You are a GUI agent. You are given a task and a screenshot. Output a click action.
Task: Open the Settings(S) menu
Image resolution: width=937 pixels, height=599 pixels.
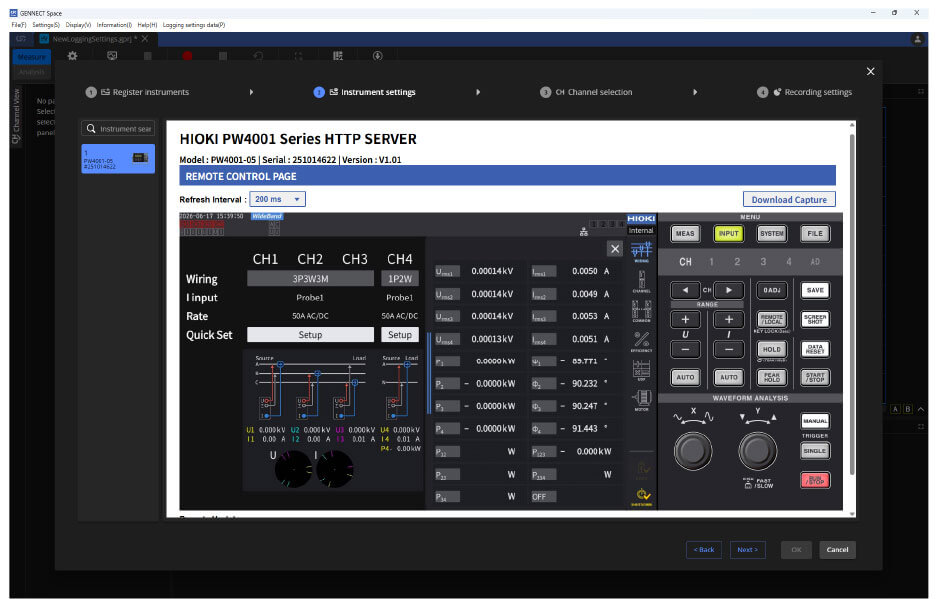point(45,25)
